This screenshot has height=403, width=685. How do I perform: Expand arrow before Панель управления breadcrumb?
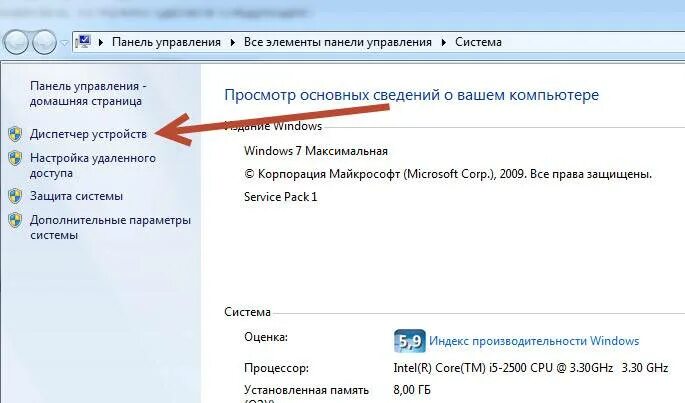(x=101, y=42)
